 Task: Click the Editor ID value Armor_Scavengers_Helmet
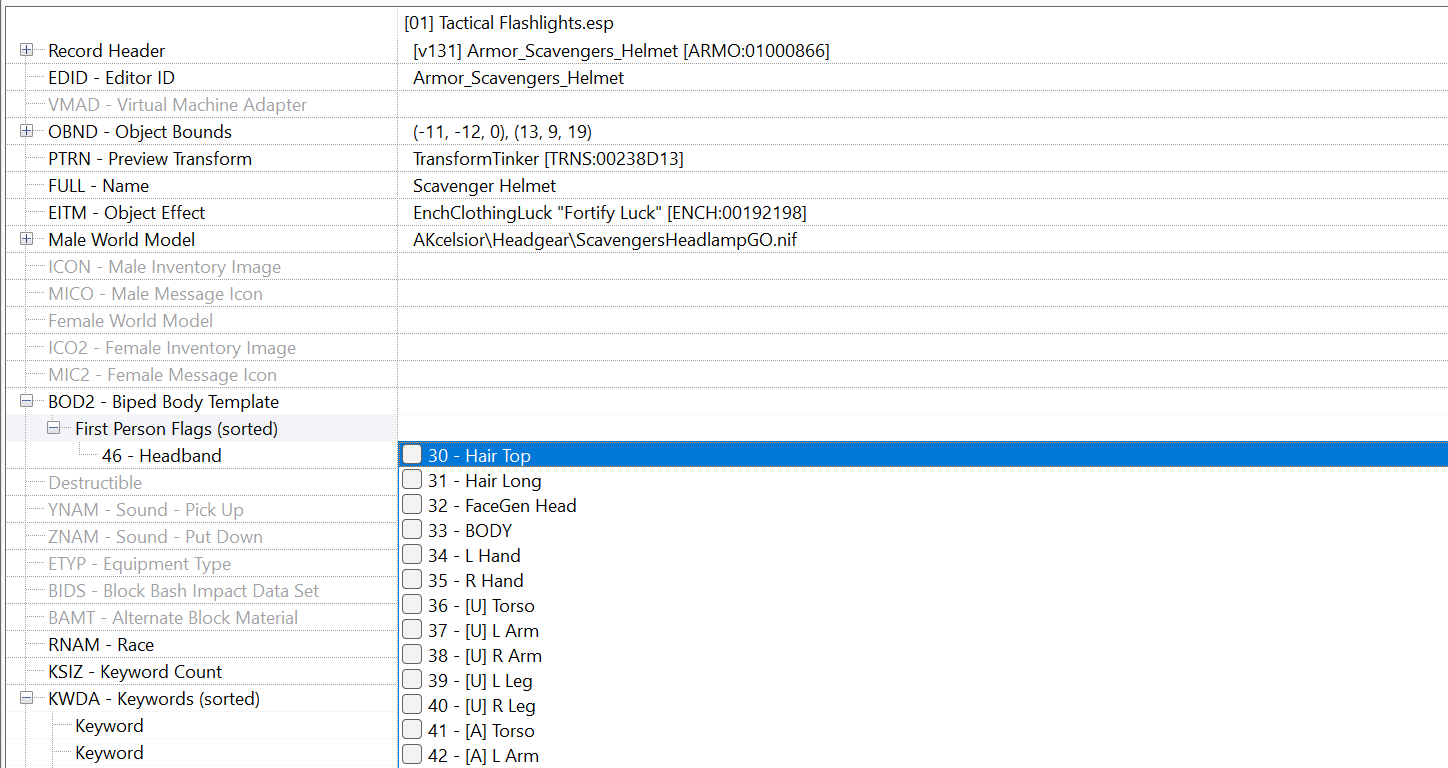[x=518, y=77]
